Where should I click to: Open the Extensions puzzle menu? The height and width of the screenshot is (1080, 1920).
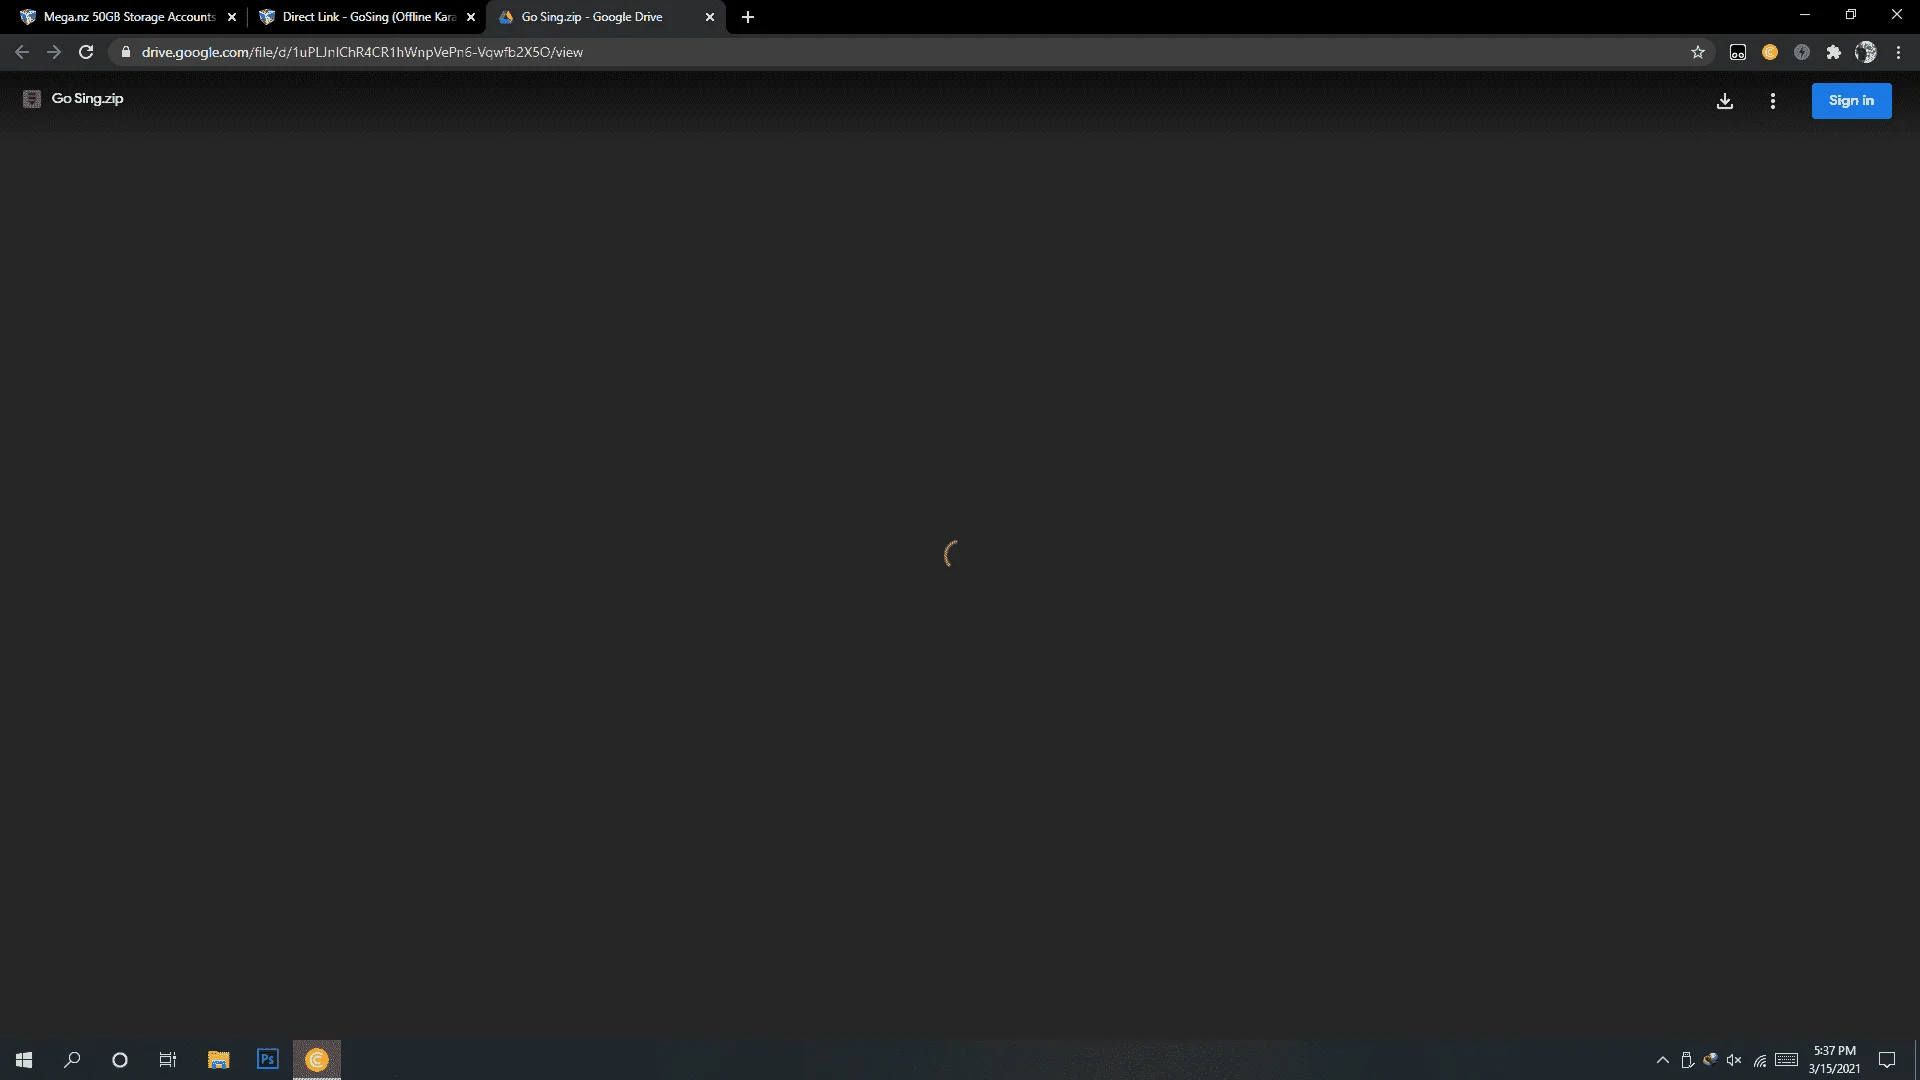(x=1834, y=52)
